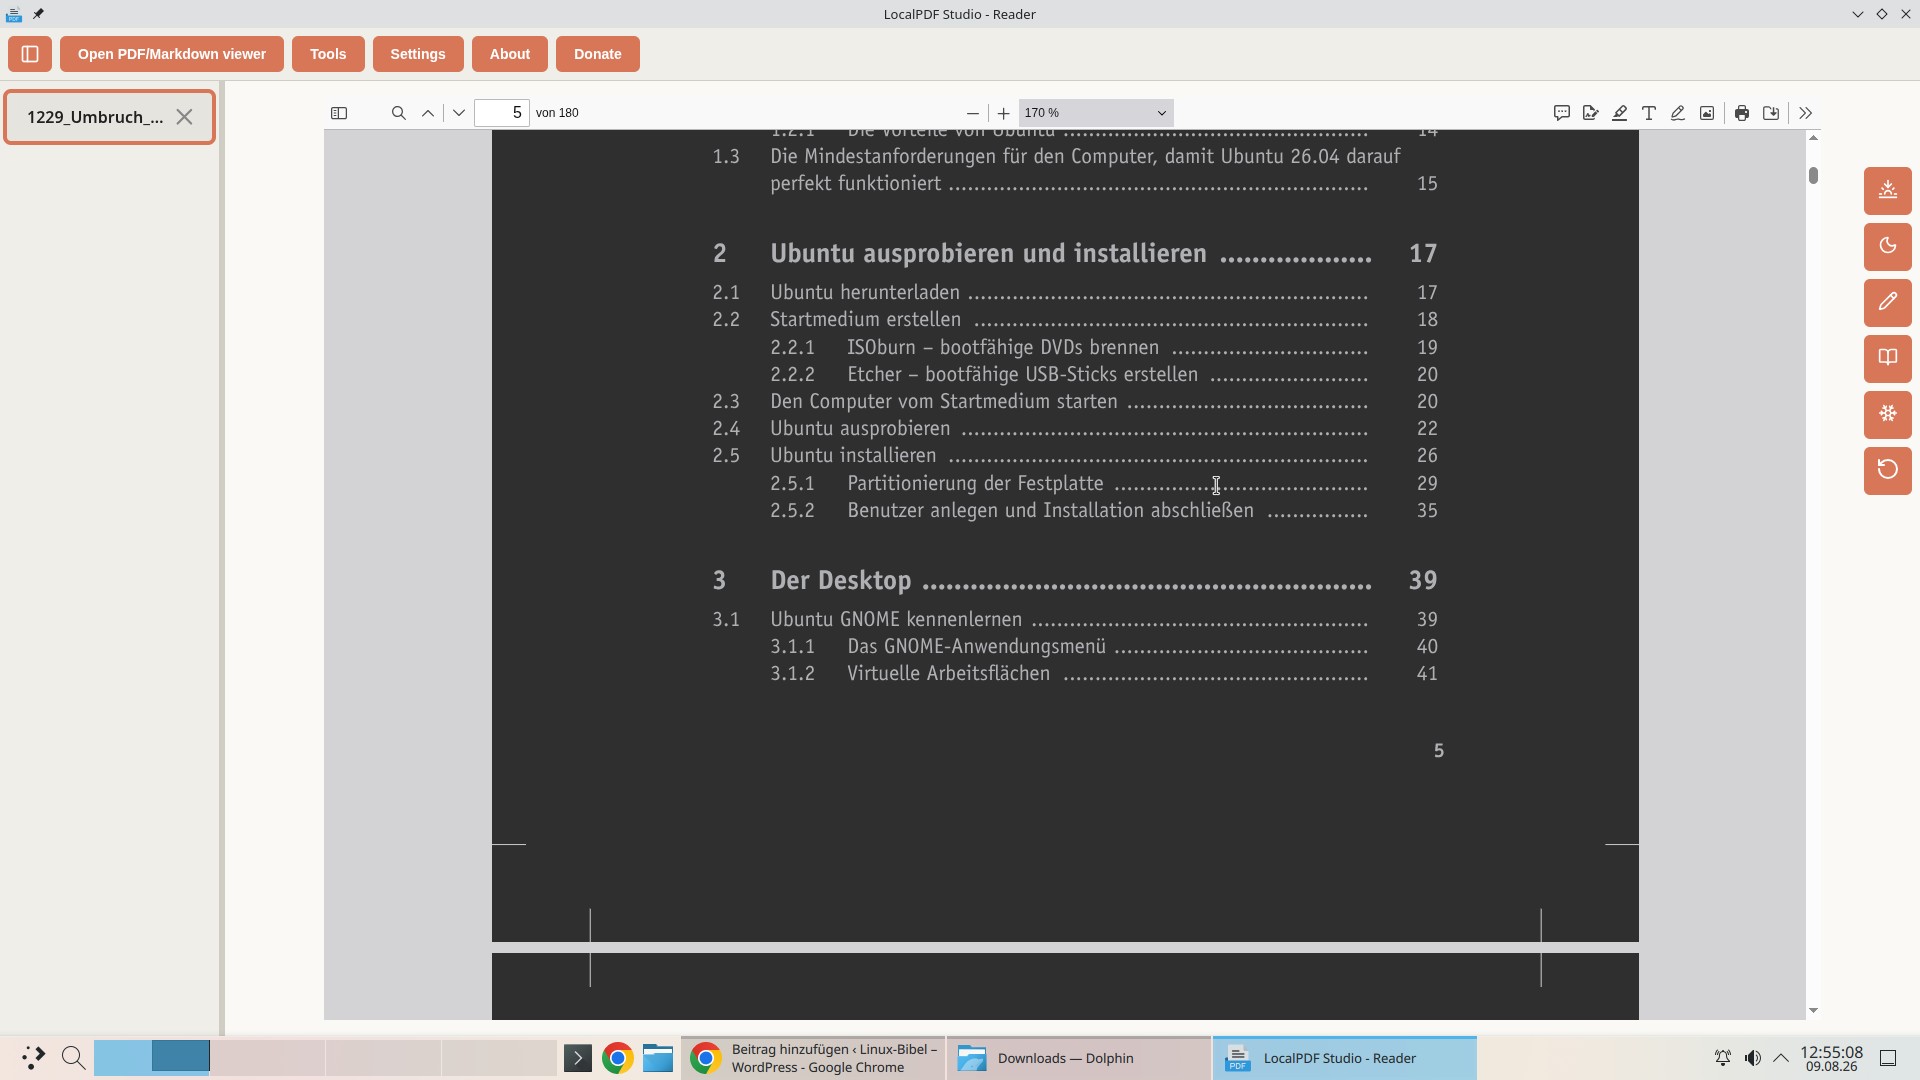Image resolution: width=1920 pixels, height=1080 pixels.
Task: Select the freehand draw tool
Action: (1678, 113)
